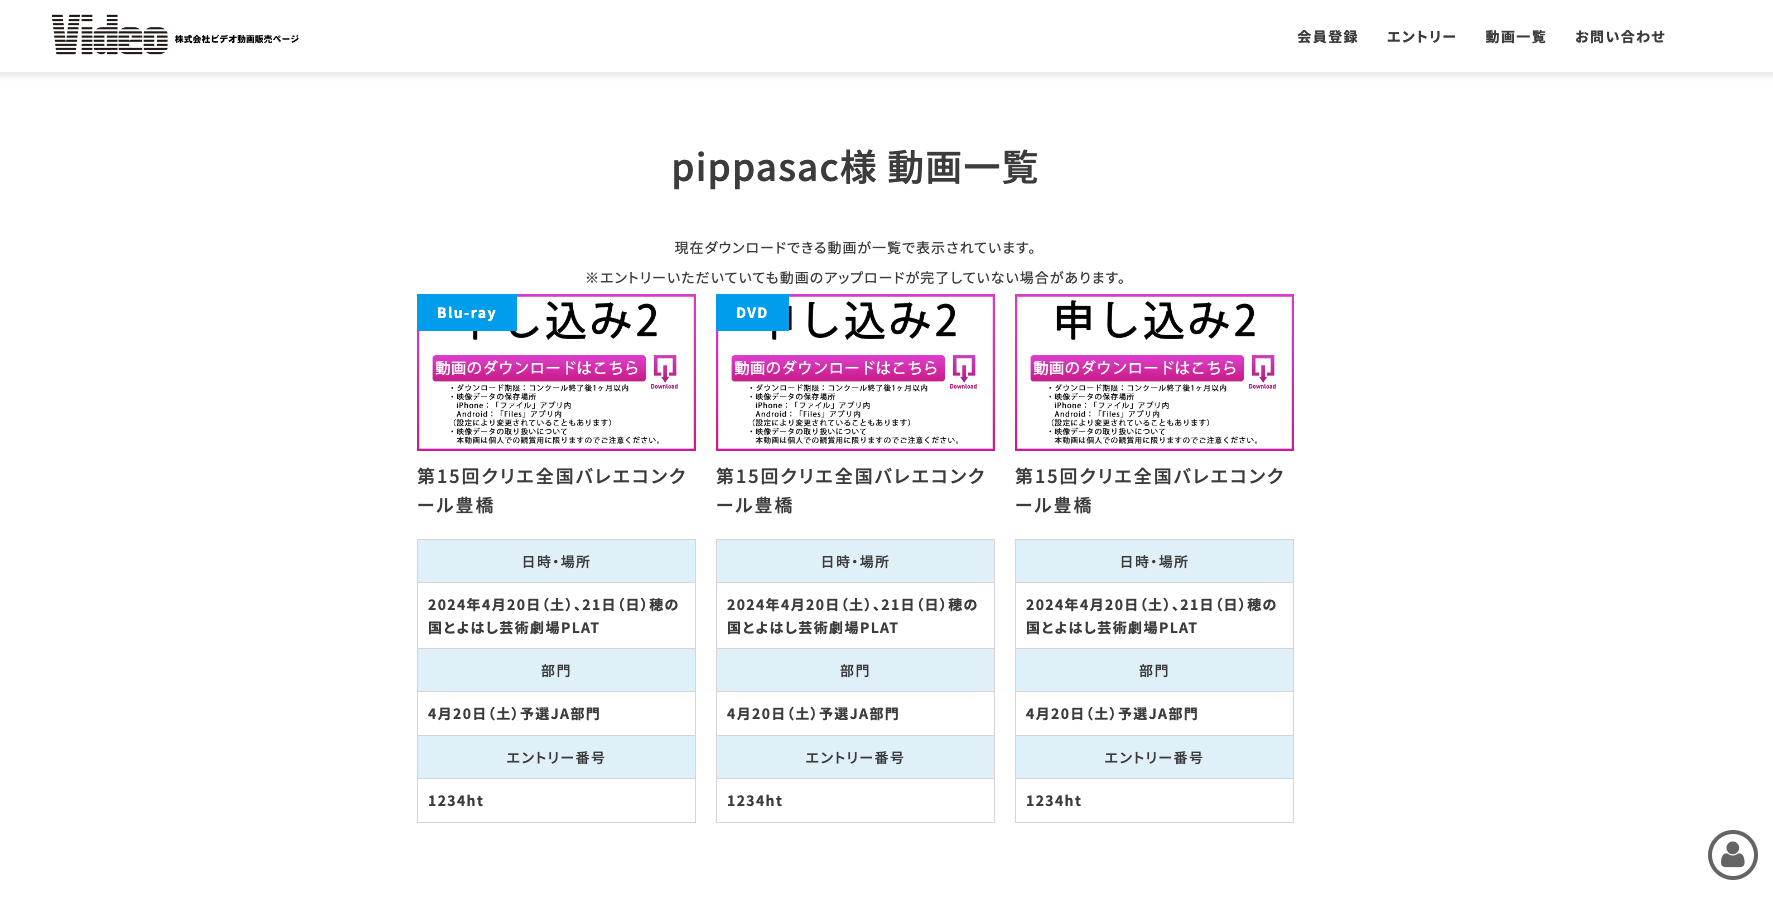Click エントリー番号 header in DVD card
This screenshot has height=916, width=1773.
coord(855,757)
